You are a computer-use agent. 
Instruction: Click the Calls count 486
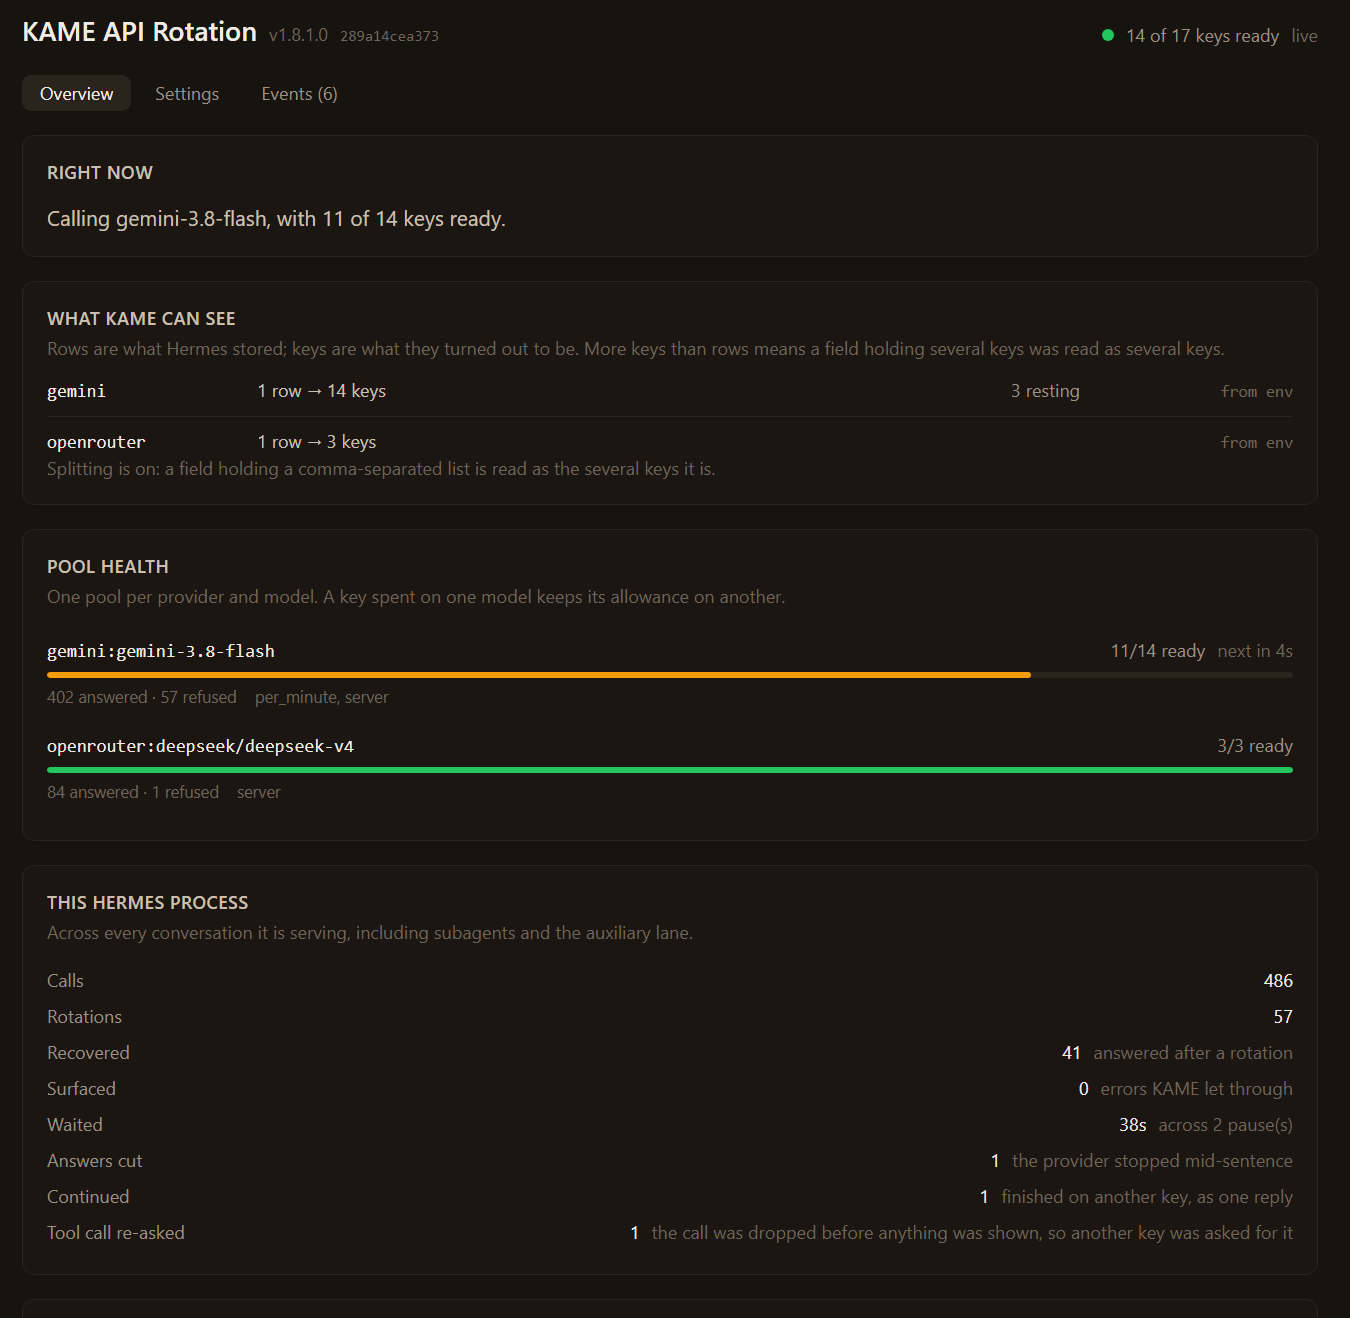1278,981
